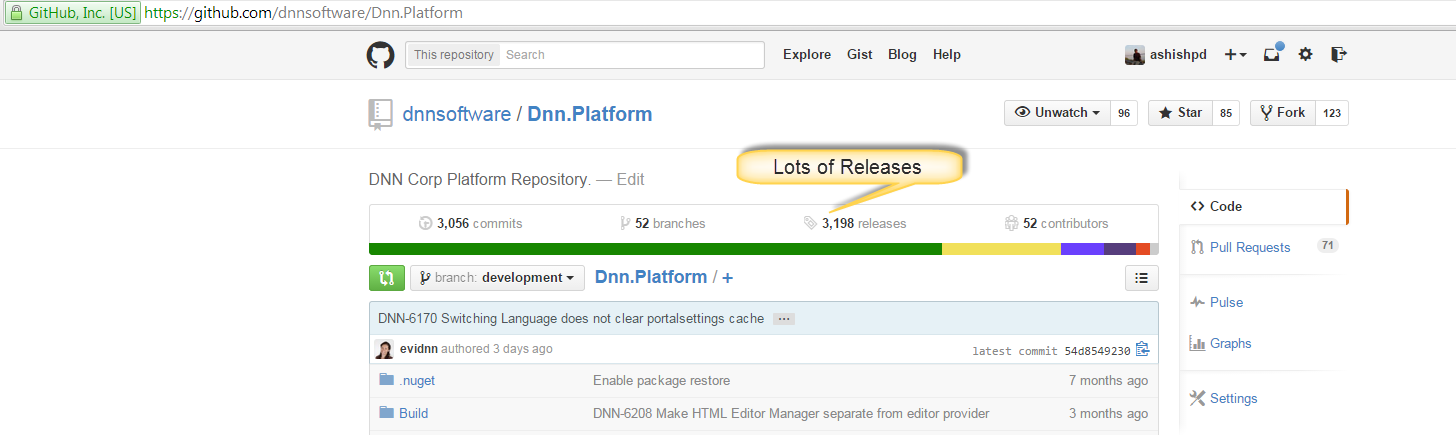Expand commit message ellipsis button
The width and height of the screenshot is (1456, 435).
[x=784, y=319]
